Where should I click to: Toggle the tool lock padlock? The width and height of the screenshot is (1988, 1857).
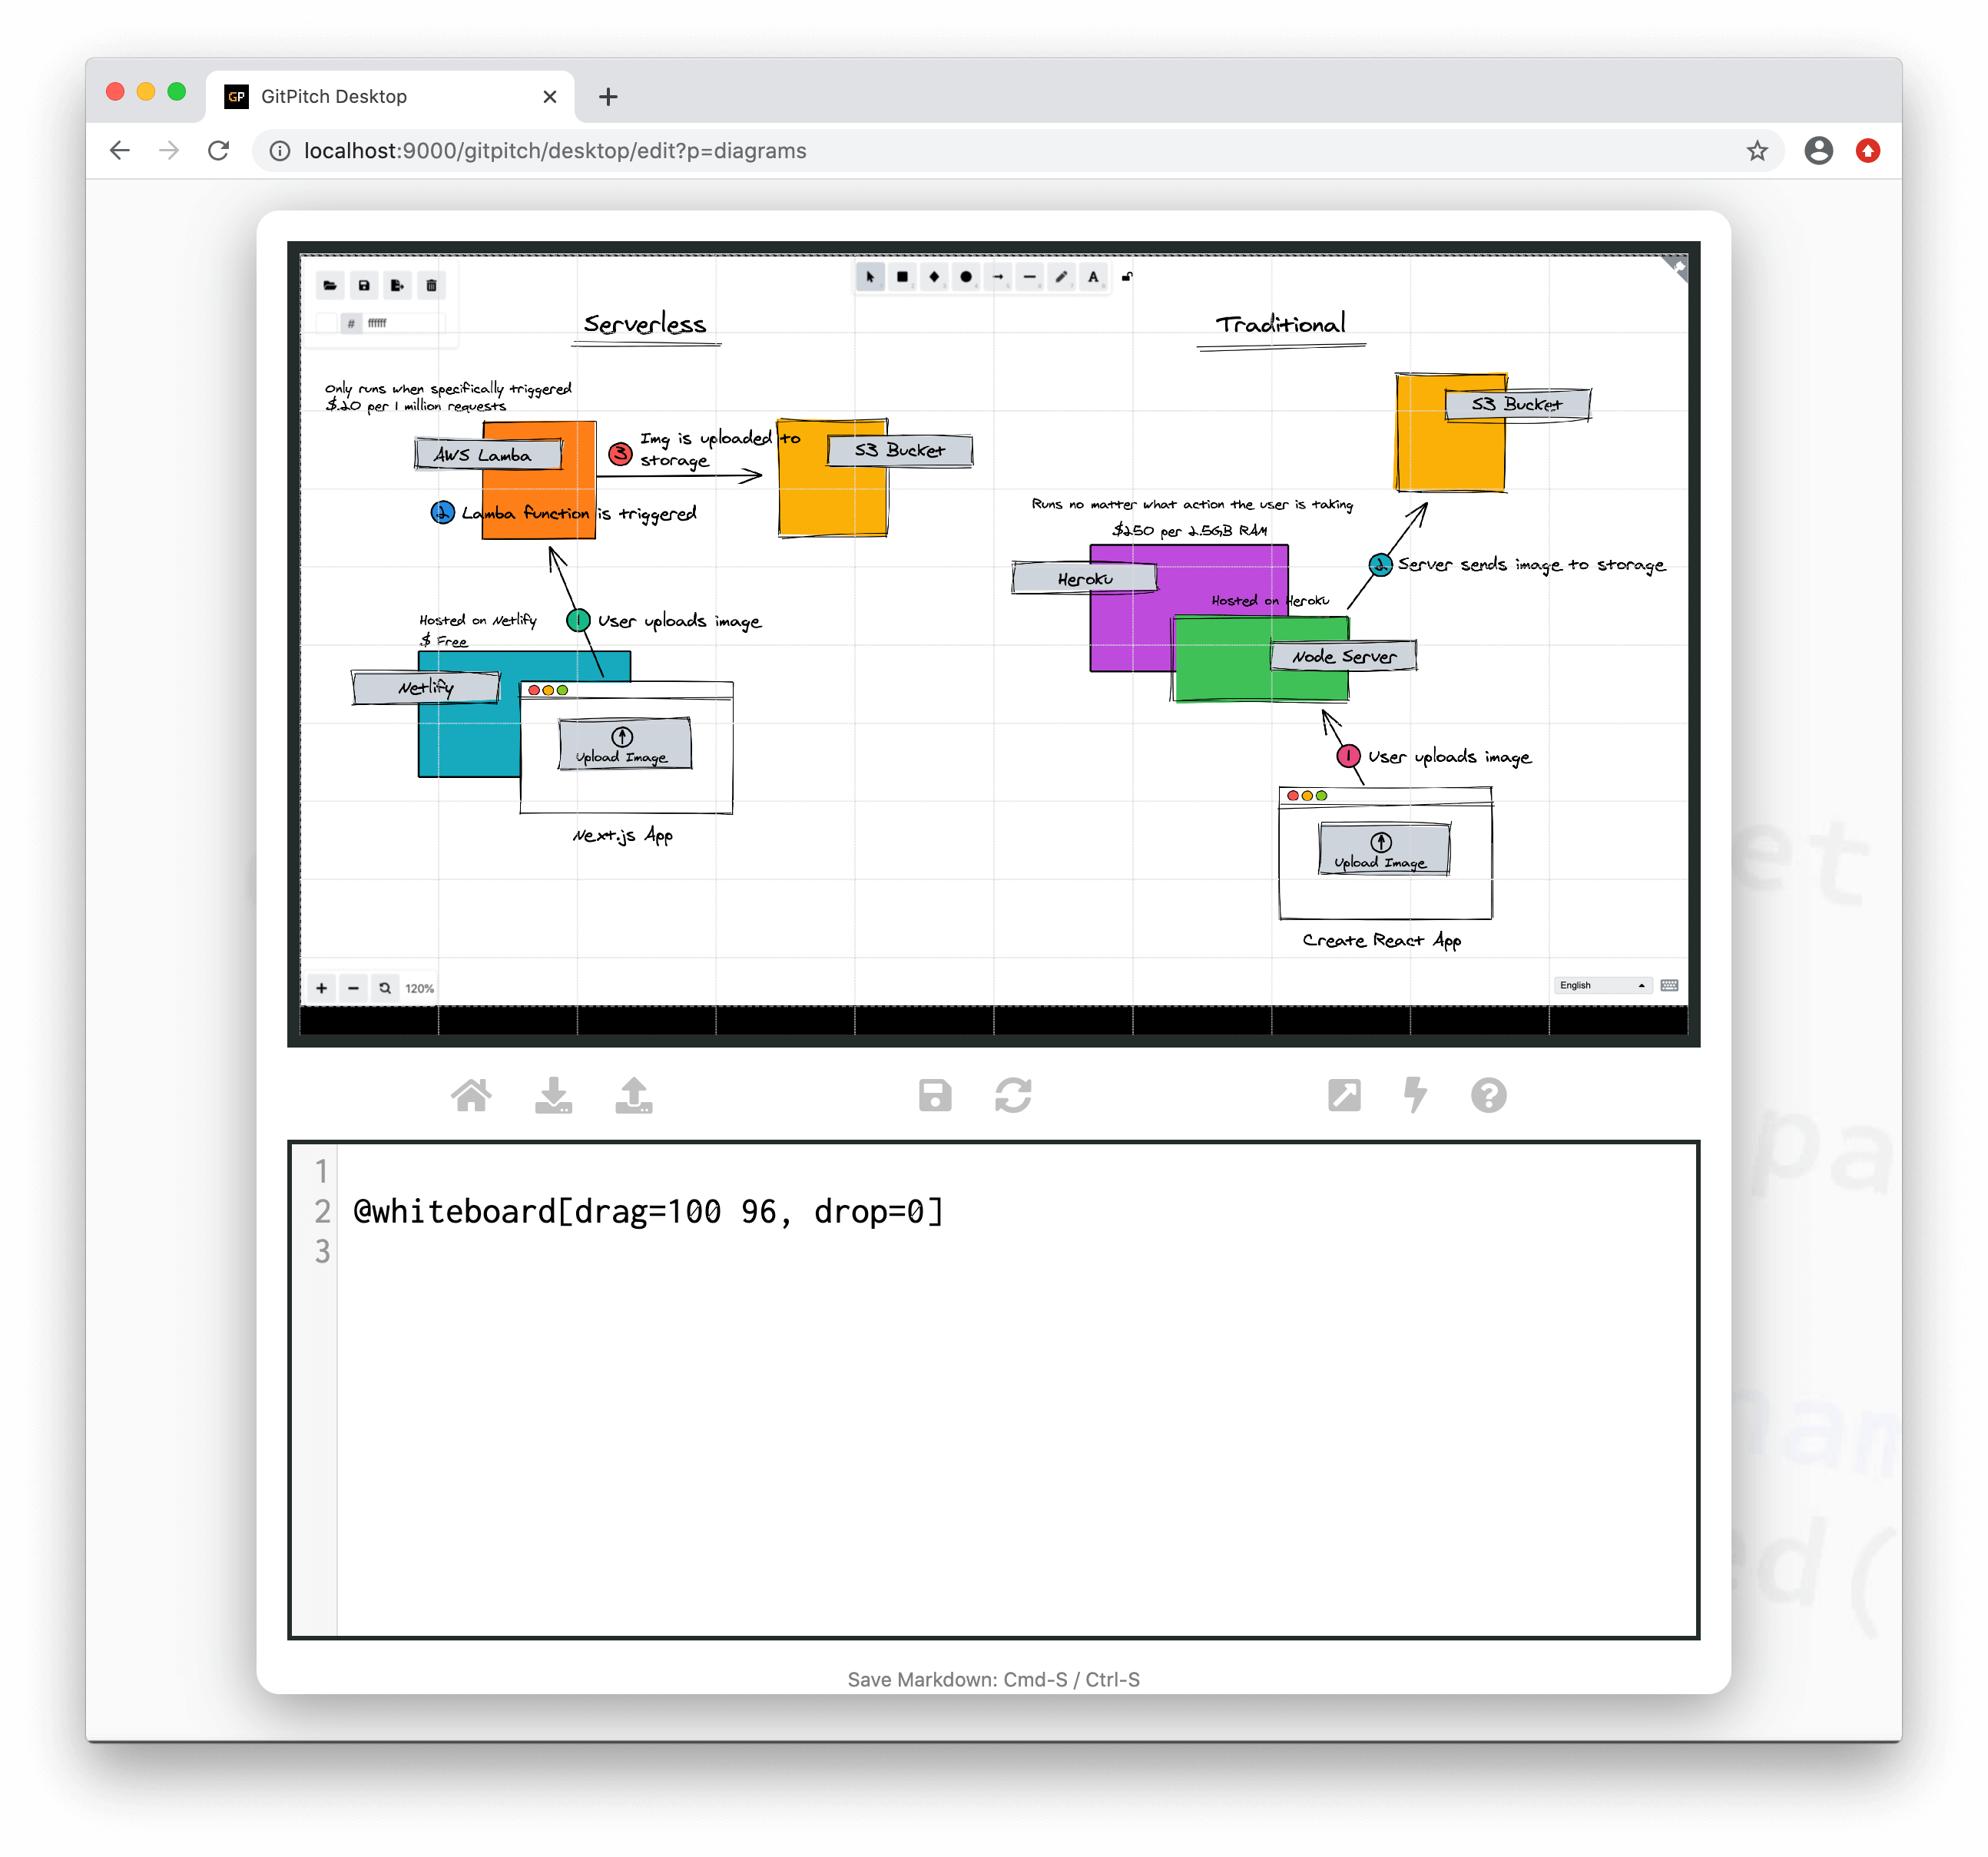tap(1128, 277)
